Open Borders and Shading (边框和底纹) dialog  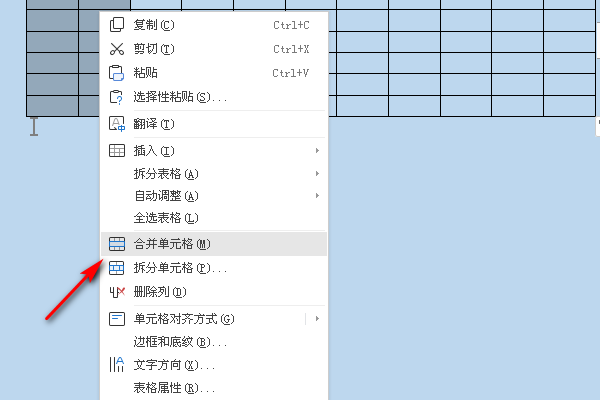pos(173,342)
